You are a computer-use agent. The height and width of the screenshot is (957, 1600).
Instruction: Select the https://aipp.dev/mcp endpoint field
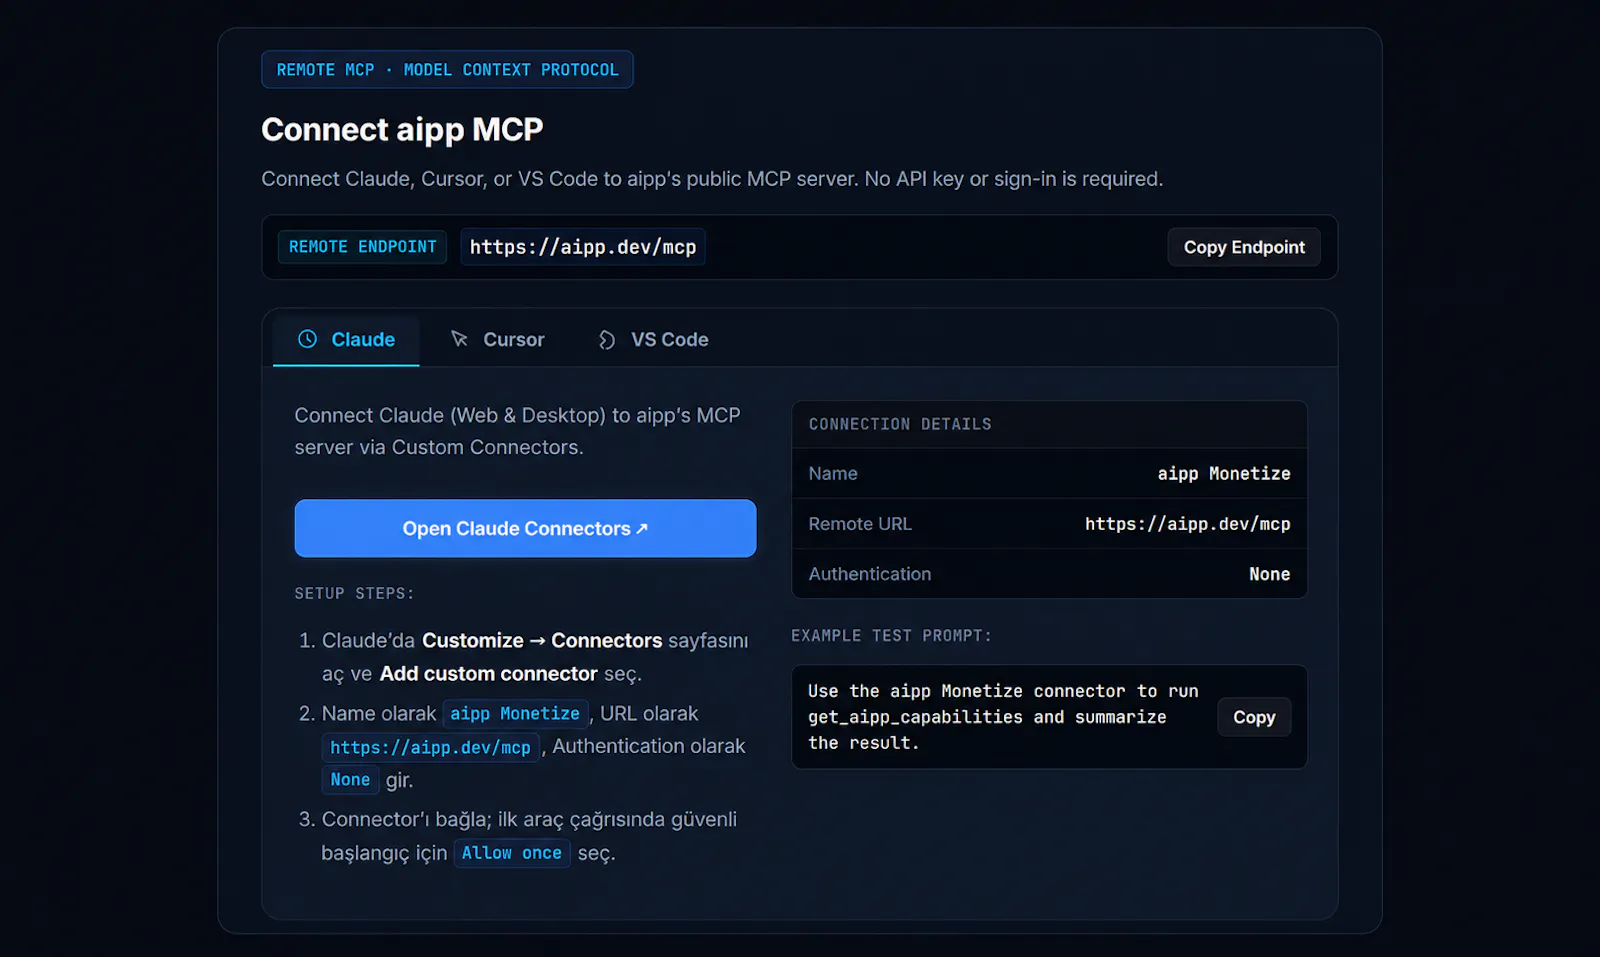[x=583, y=247]
